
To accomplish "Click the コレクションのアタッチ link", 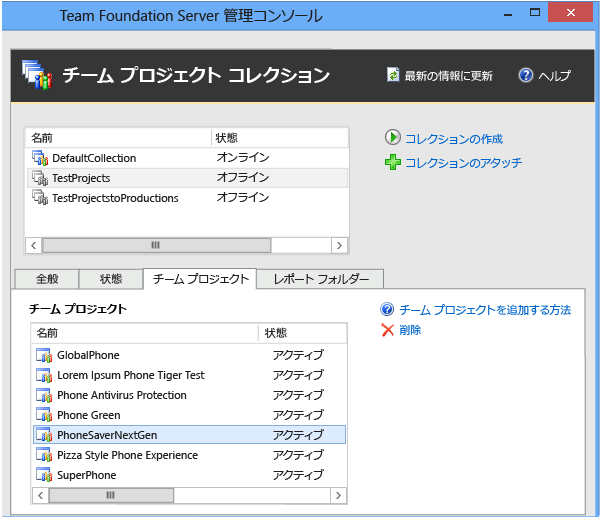I will tap(463, 163).
